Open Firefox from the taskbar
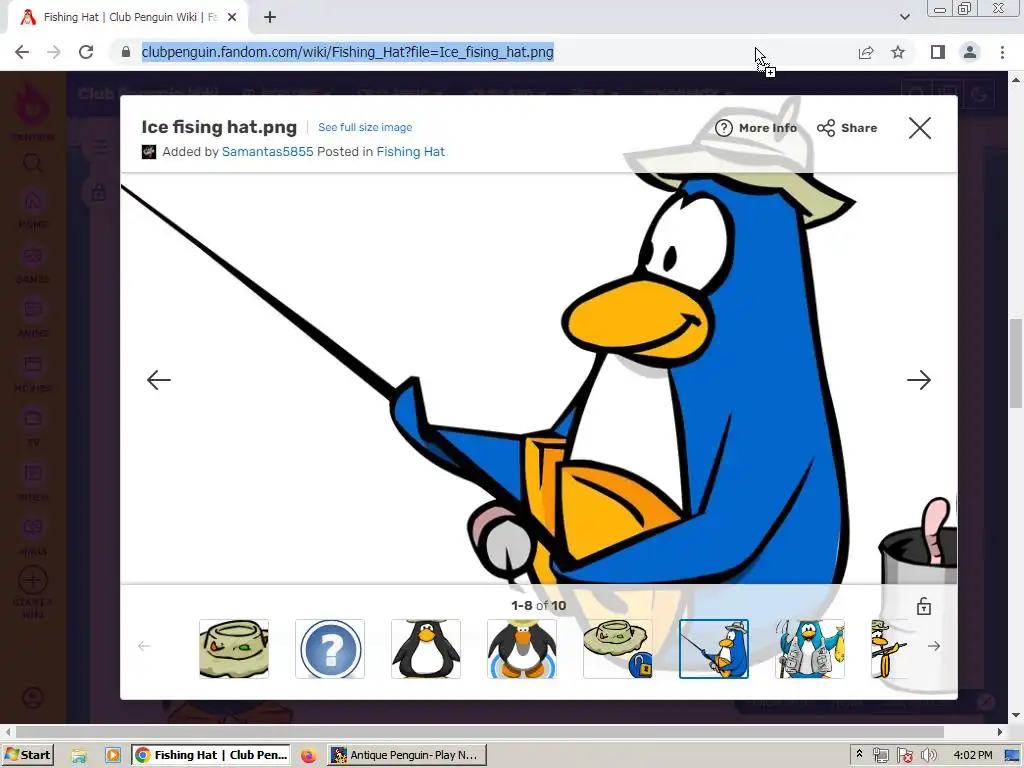 308,756
